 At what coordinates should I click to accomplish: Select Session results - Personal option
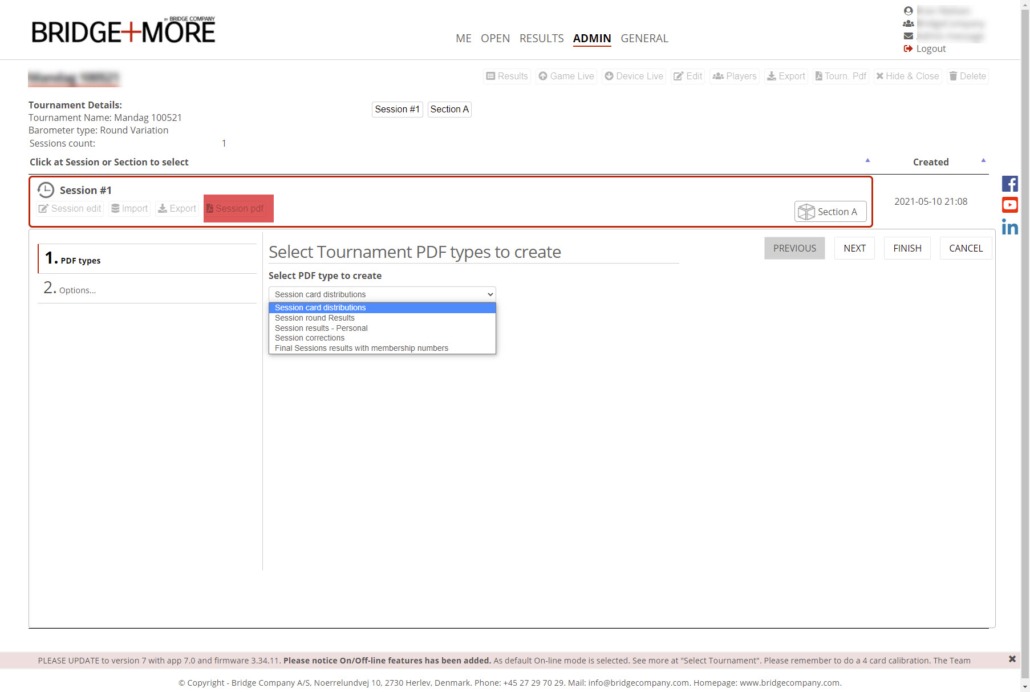point(321,328)
